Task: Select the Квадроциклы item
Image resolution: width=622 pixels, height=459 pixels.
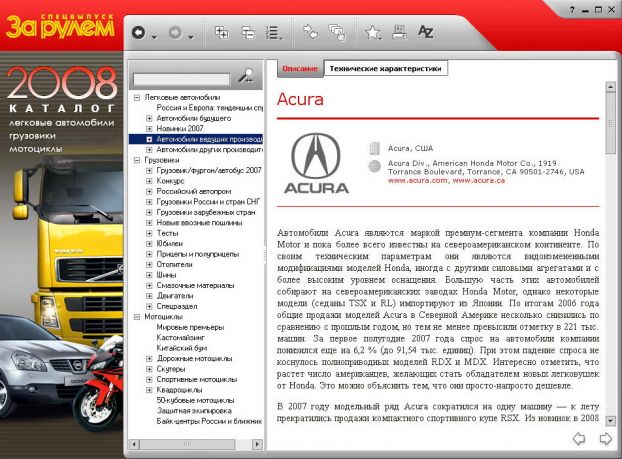Action: click(x=179, y=390)
